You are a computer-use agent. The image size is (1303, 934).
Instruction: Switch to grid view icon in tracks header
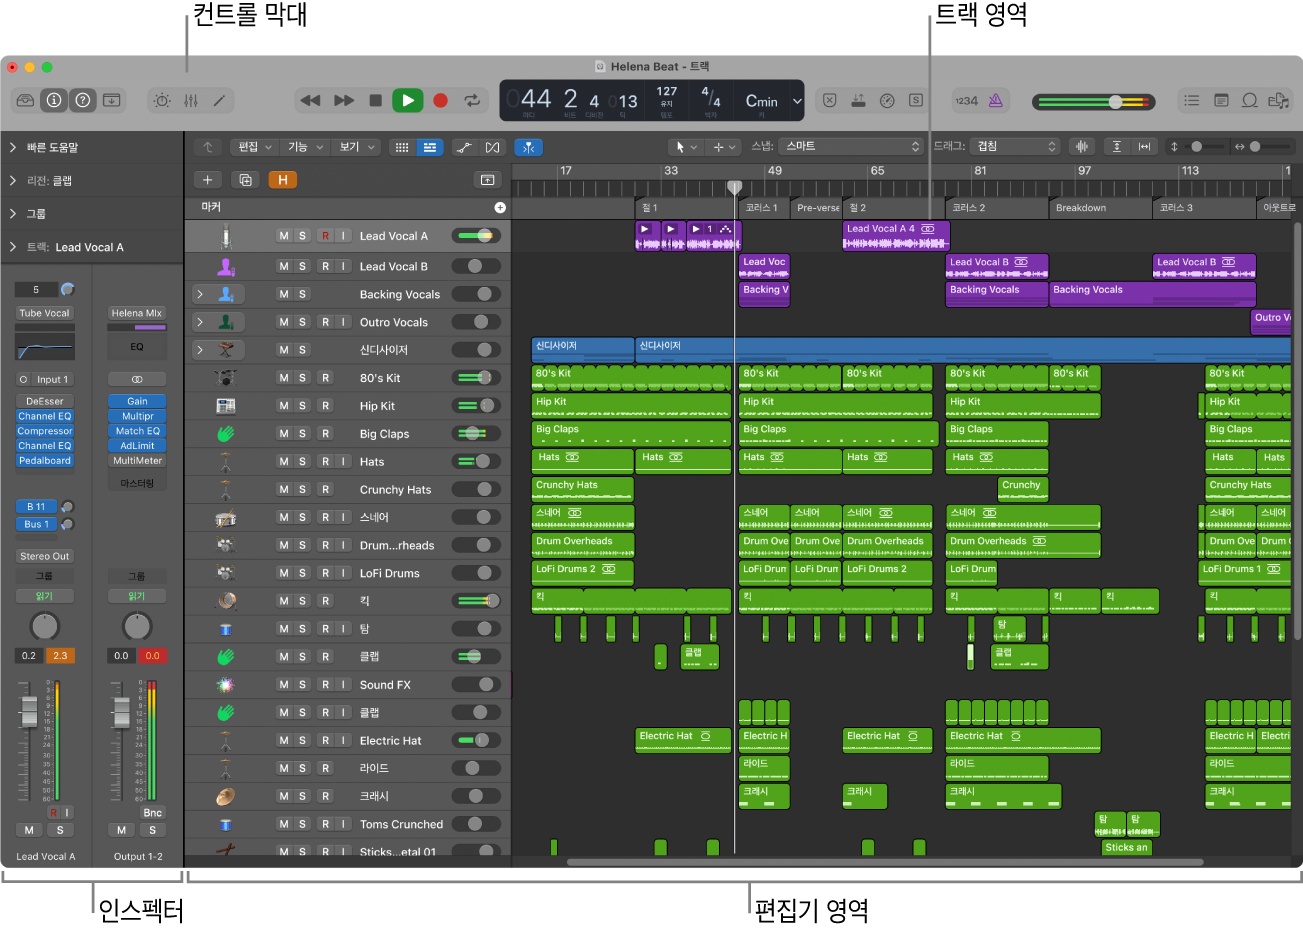click(x=402, y=147)
